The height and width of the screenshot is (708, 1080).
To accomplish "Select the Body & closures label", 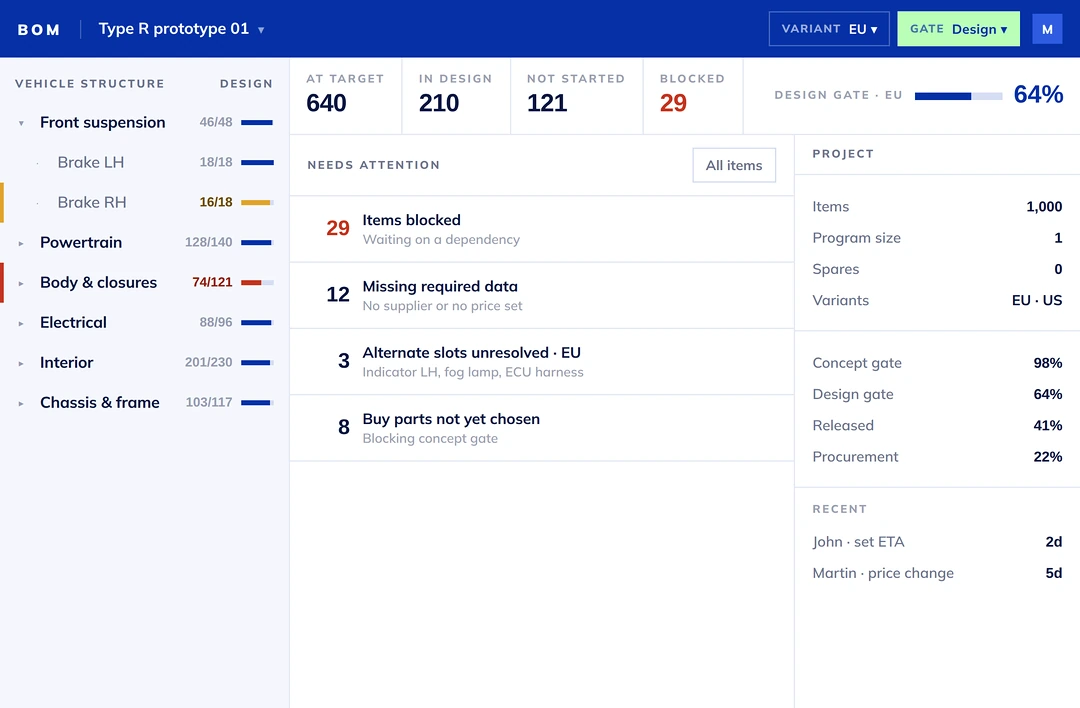I will click(x=98, y=282).
